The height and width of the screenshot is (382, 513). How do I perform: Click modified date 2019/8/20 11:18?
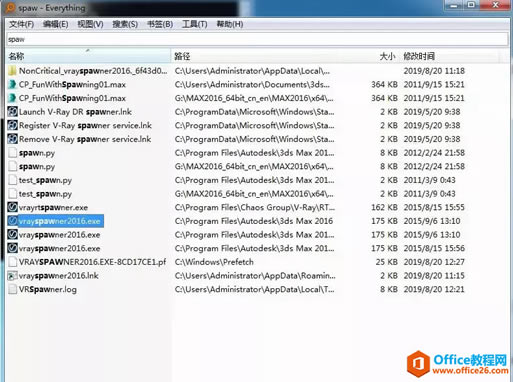click(434, 71)
